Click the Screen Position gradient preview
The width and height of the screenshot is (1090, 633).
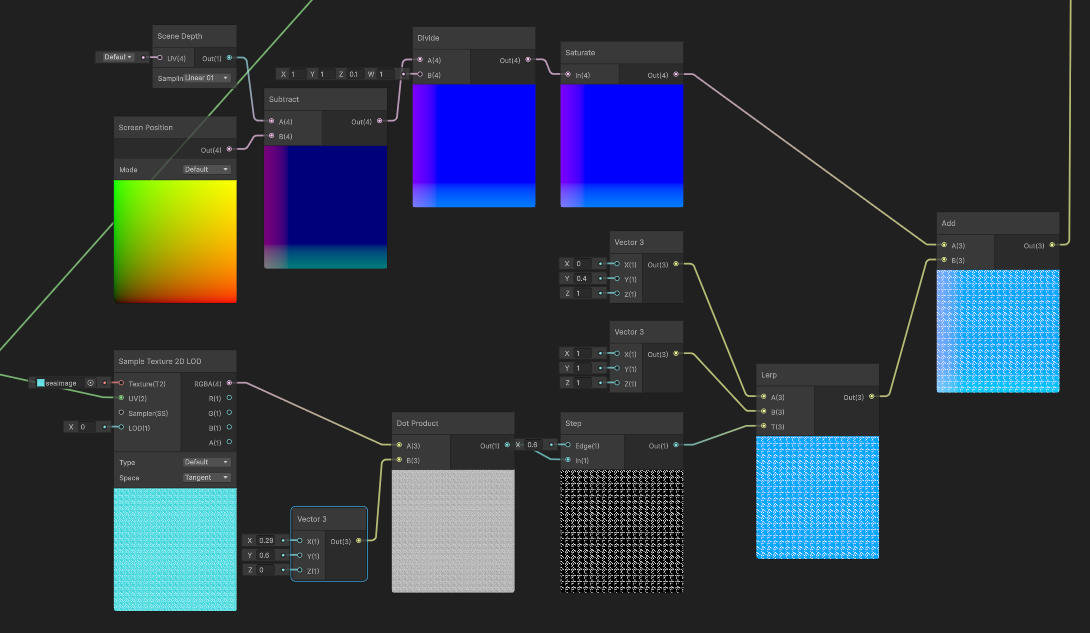175,241
